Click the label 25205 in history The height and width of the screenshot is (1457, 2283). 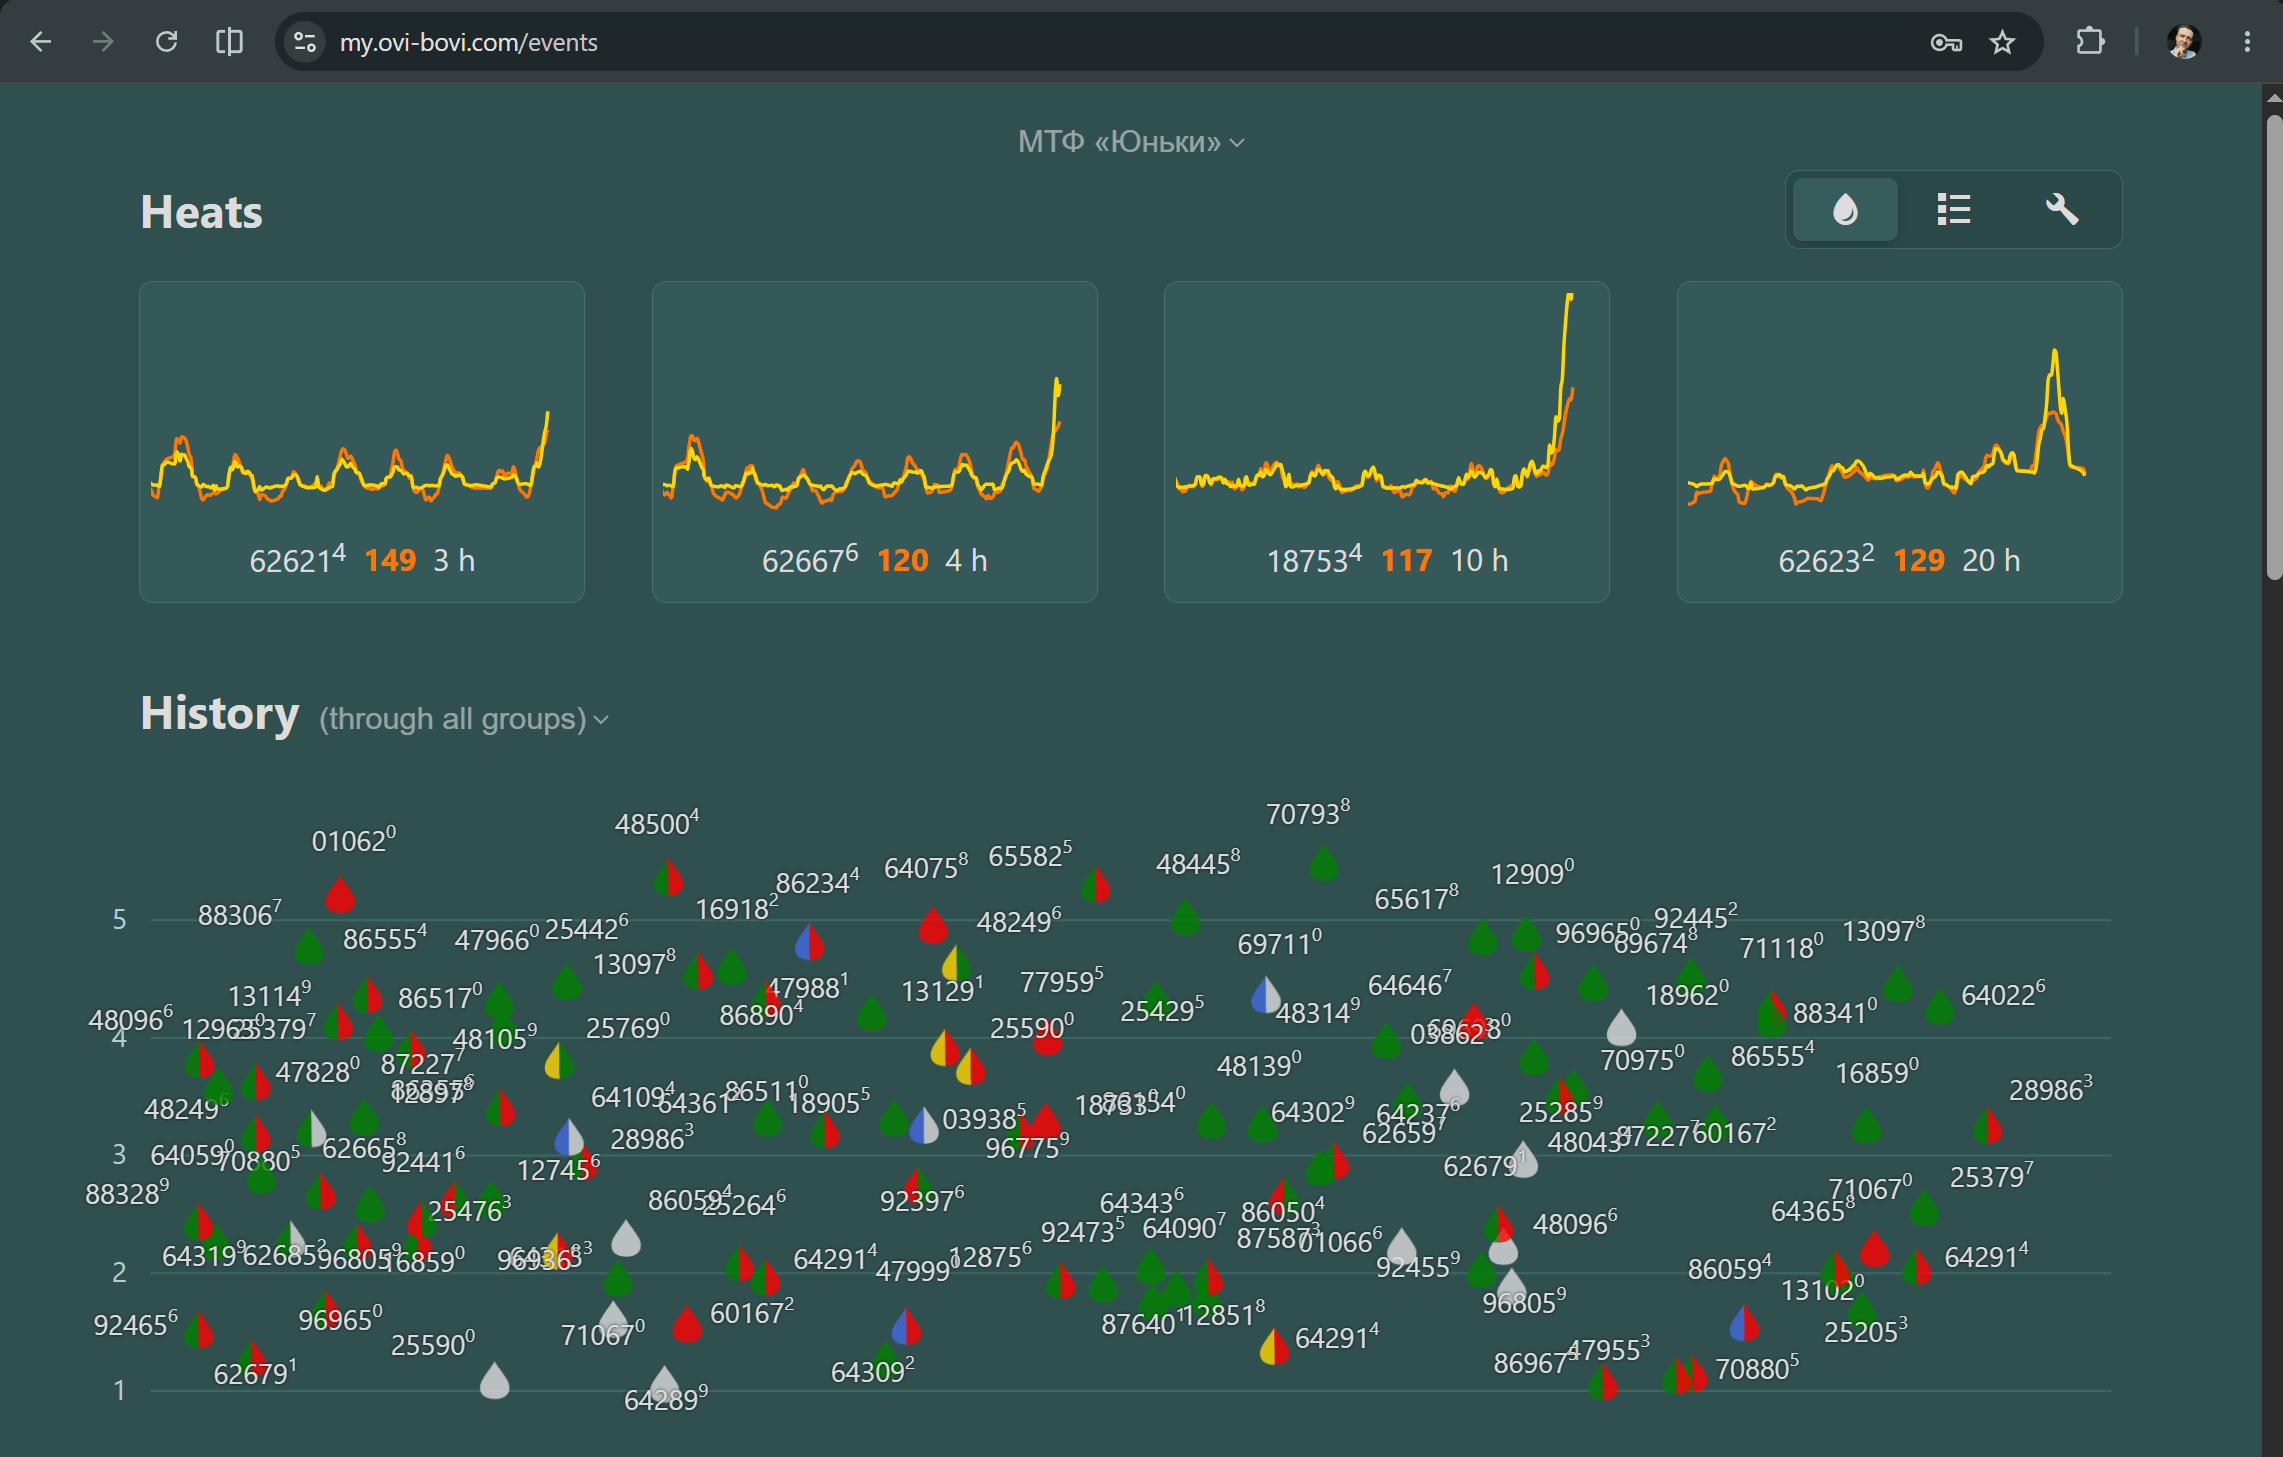click(x=1866, y=1331)
